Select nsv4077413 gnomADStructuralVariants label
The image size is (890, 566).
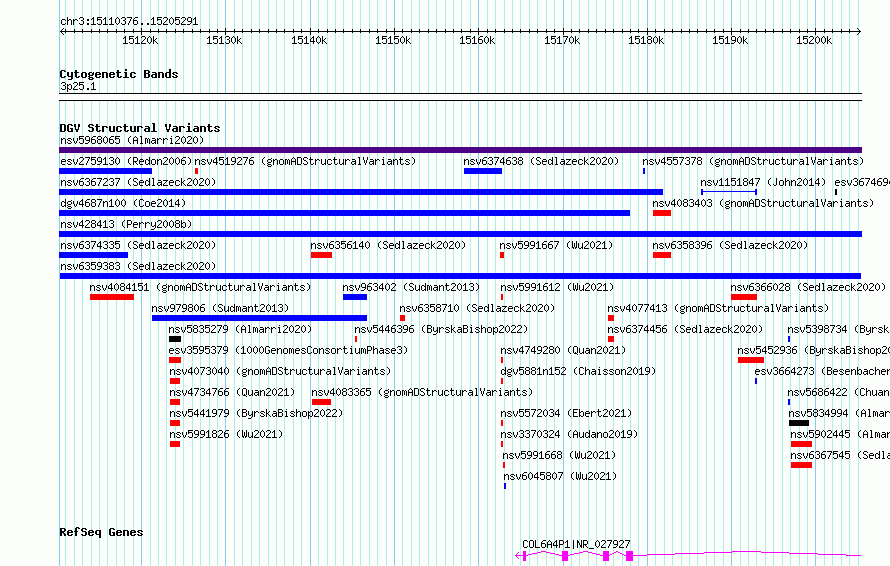(718, 308)
